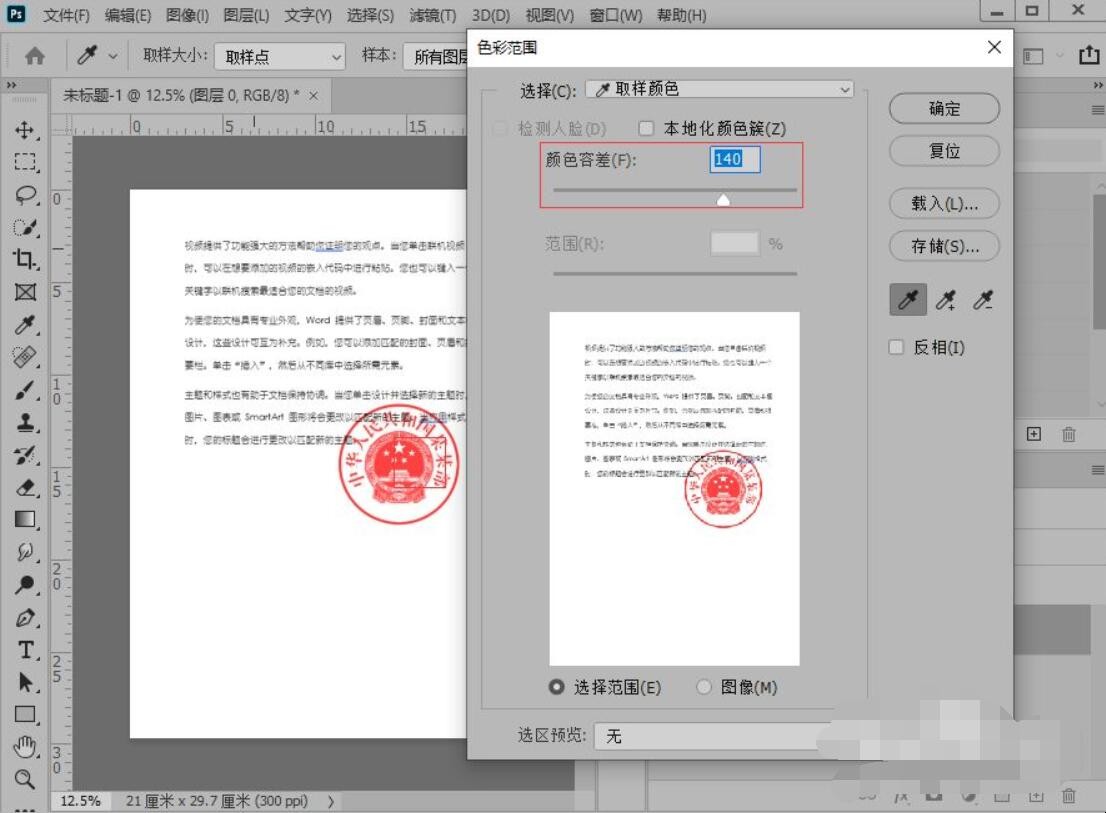Click the Home icon in options bar
The image size is (1106, 813).
click(35, 56)
